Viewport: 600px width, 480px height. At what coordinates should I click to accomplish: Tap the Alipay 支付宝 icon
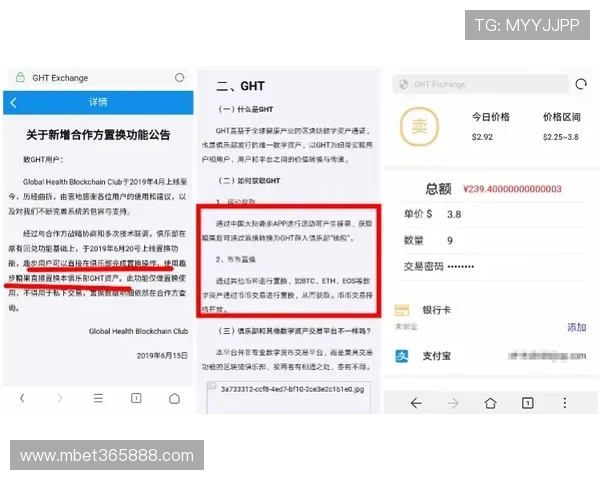(x=402, y=356)
